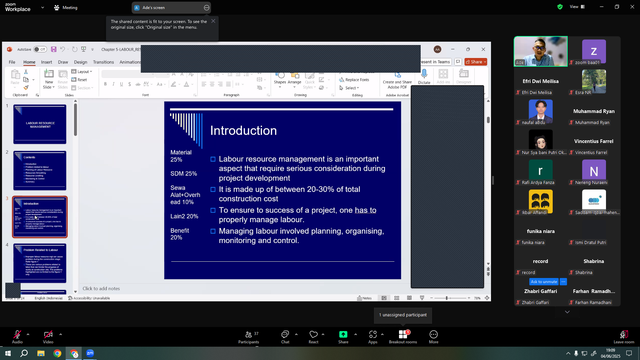Click the Zoom encryption shield icon

[560, 7]
